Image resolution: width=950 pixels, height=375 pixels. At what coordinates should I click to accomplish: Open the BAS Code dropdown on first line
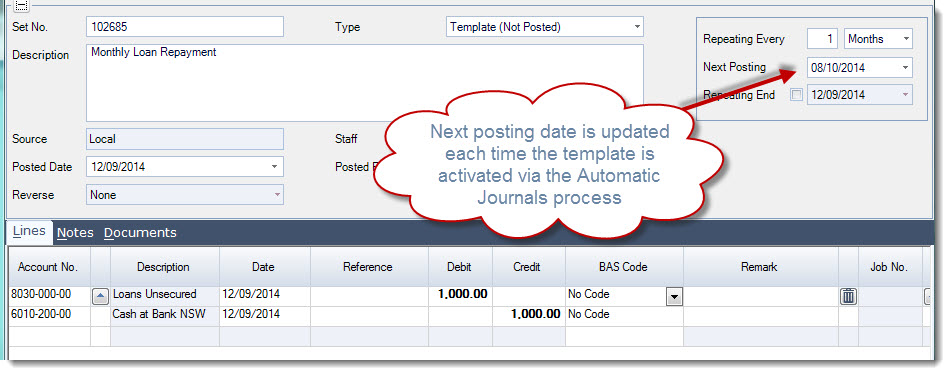pyautogui.click(x=674, y=296)
